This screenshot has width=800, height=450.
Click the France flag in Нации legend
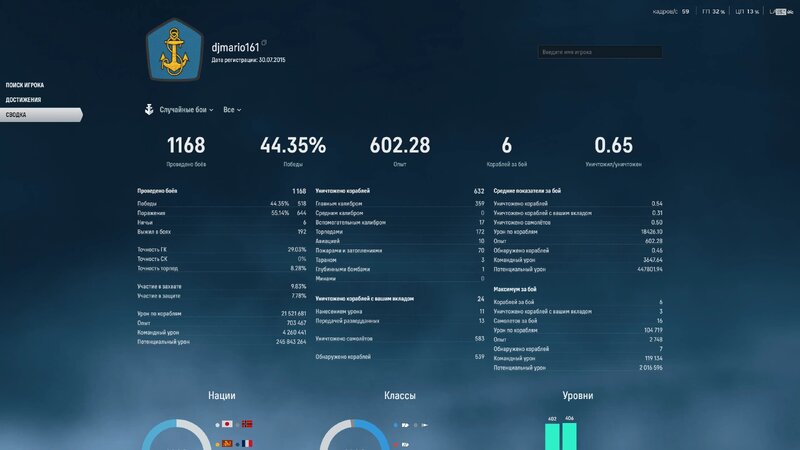coord(247,443)
